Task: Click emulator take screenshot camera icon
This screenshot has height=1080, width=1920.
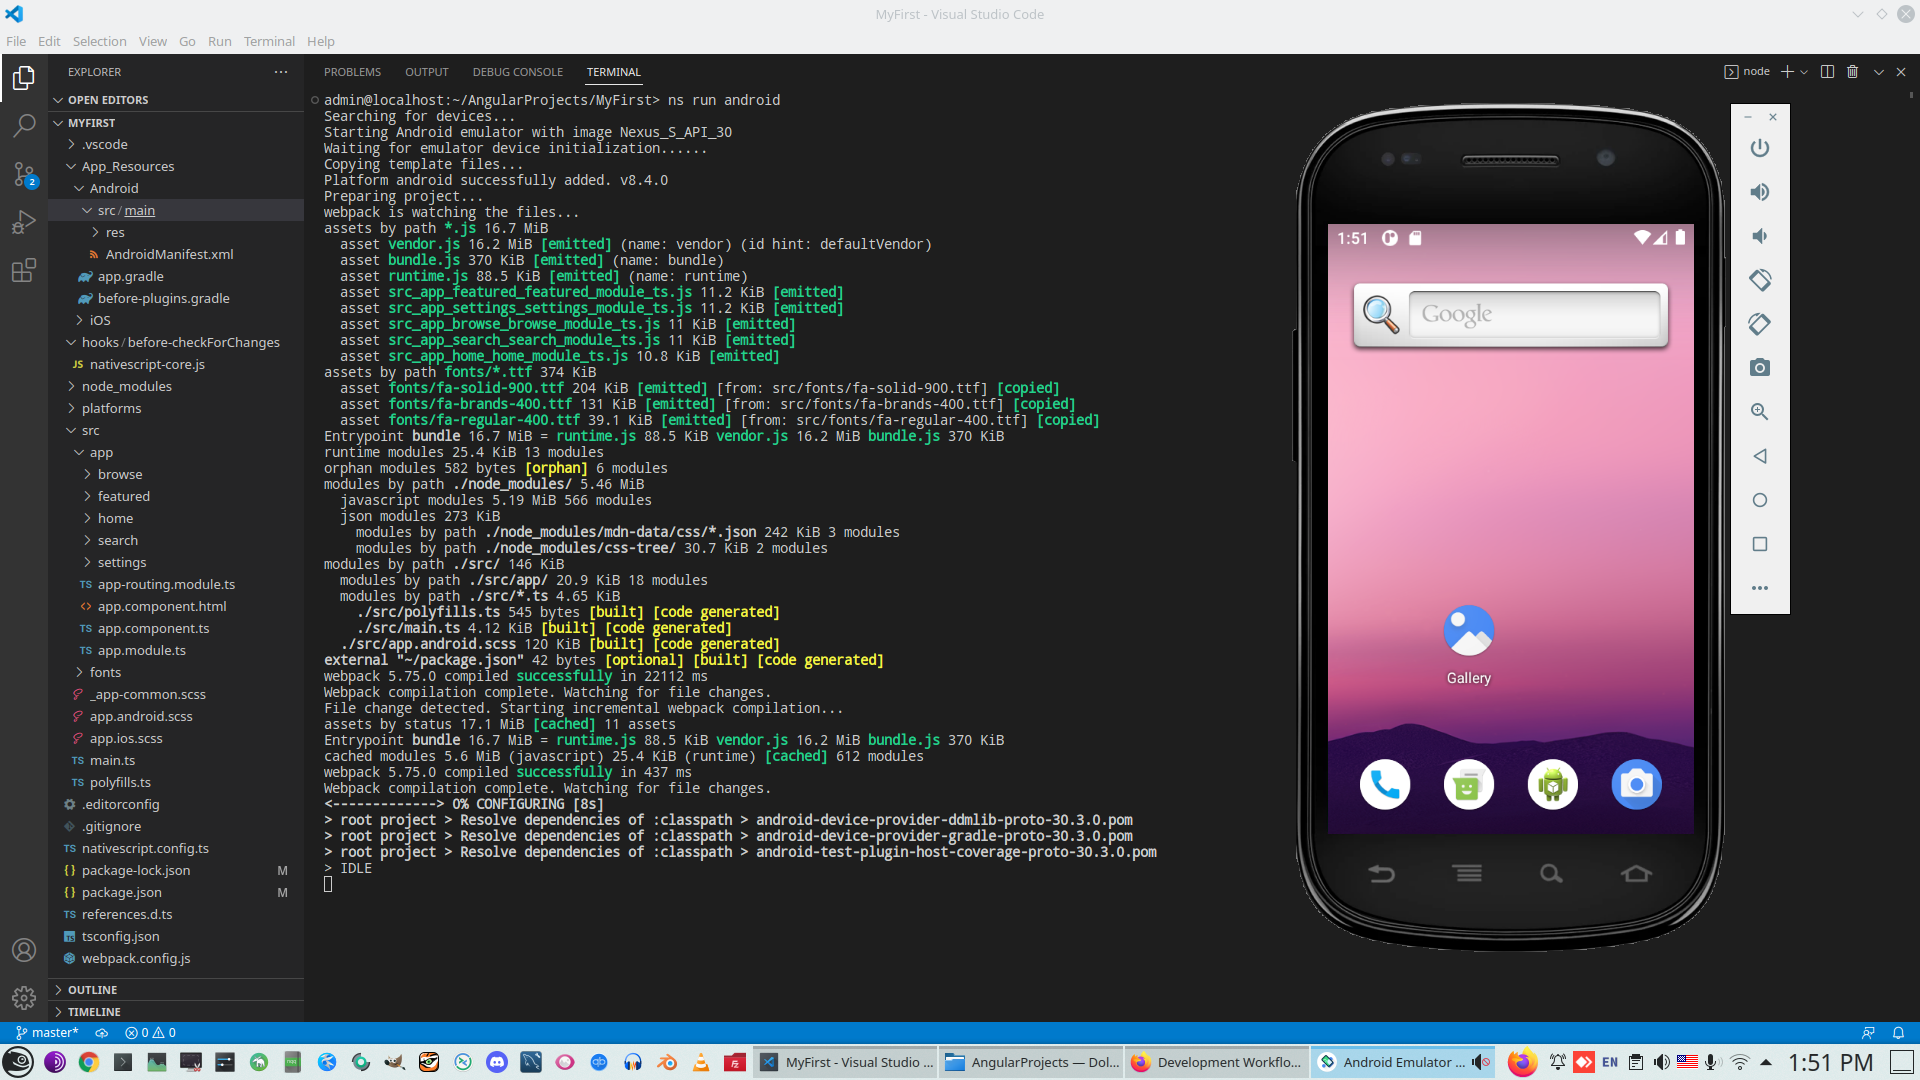Action: click(x=1760, y=368)
